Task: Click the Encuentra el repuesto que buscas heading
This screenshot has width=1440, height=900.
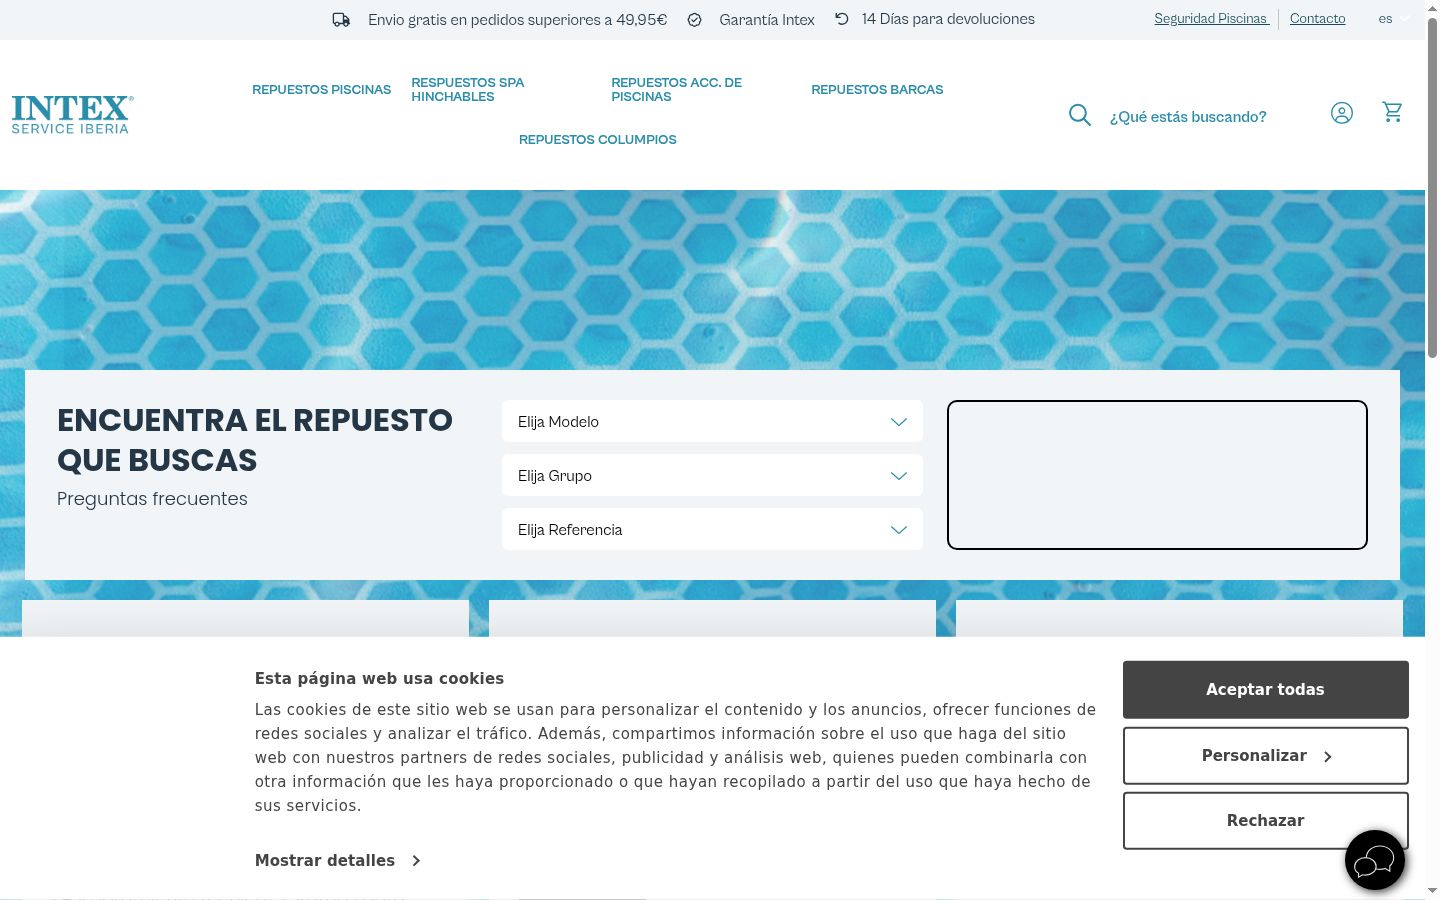Action: (255, 440)
